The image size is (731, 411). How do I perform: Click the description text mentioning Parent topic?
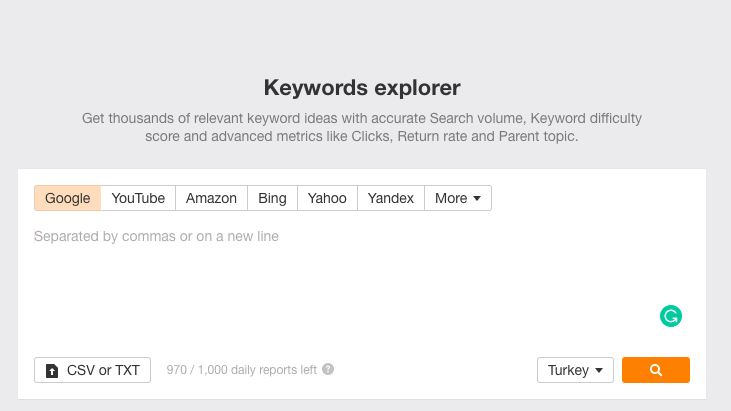362,127
